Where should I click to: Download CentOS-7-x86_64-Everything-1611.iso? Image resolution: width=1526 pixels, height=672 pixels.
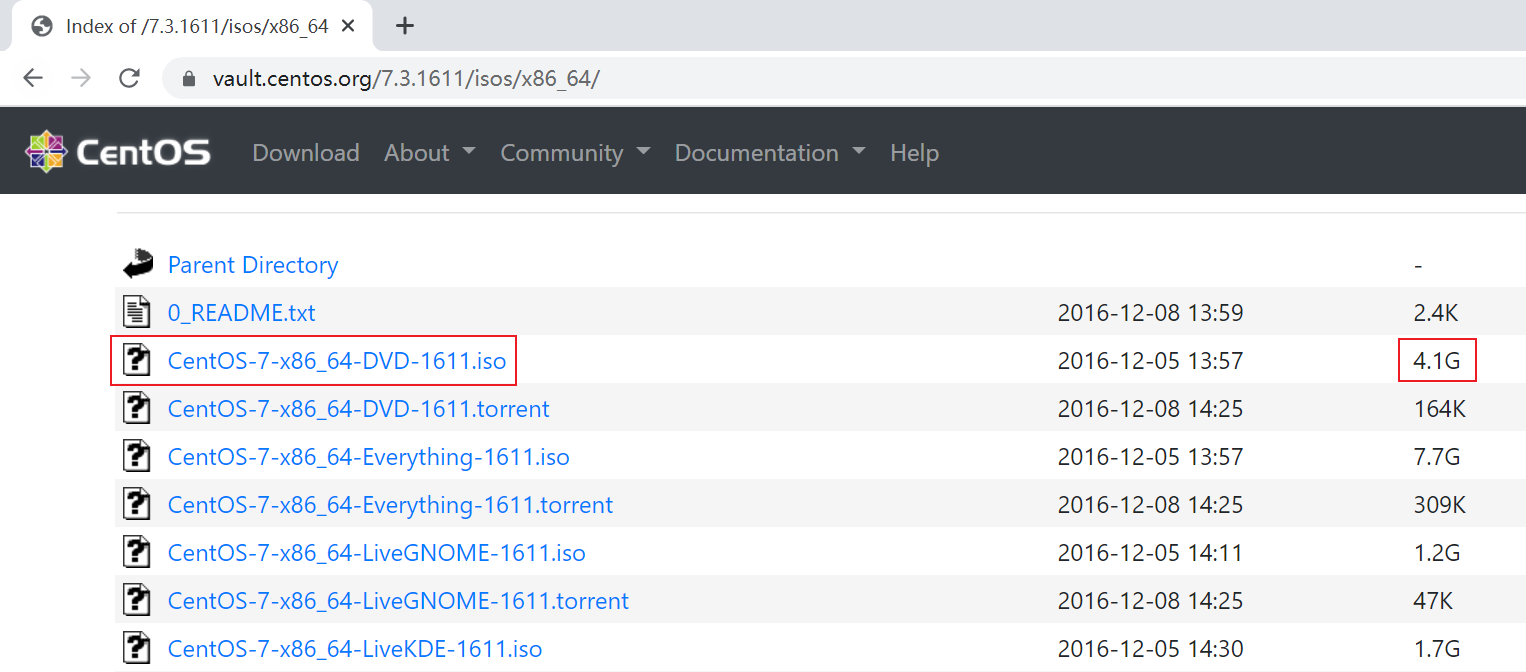point(369,457)
